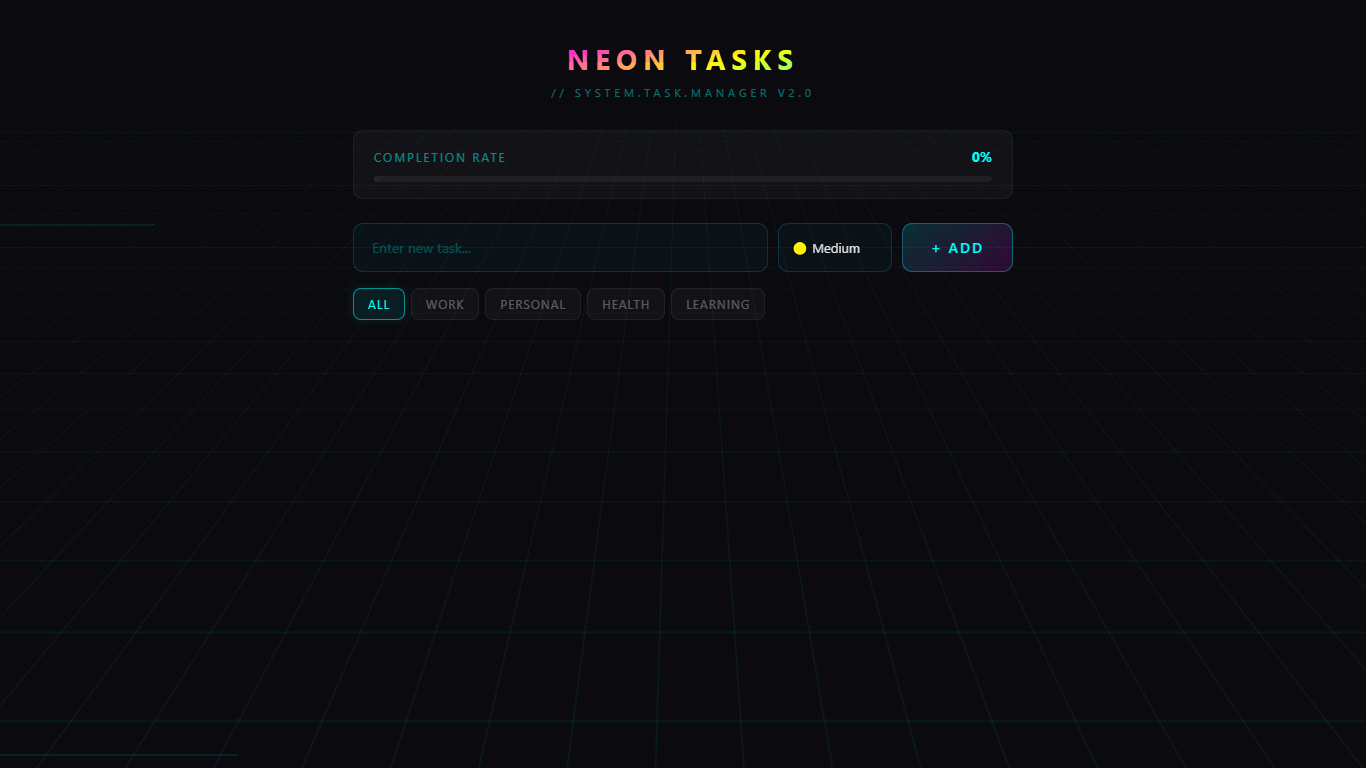Click the yellow priority dot indicator
The height and width of the screenshot is (768, 1366).
coord(800,248)
